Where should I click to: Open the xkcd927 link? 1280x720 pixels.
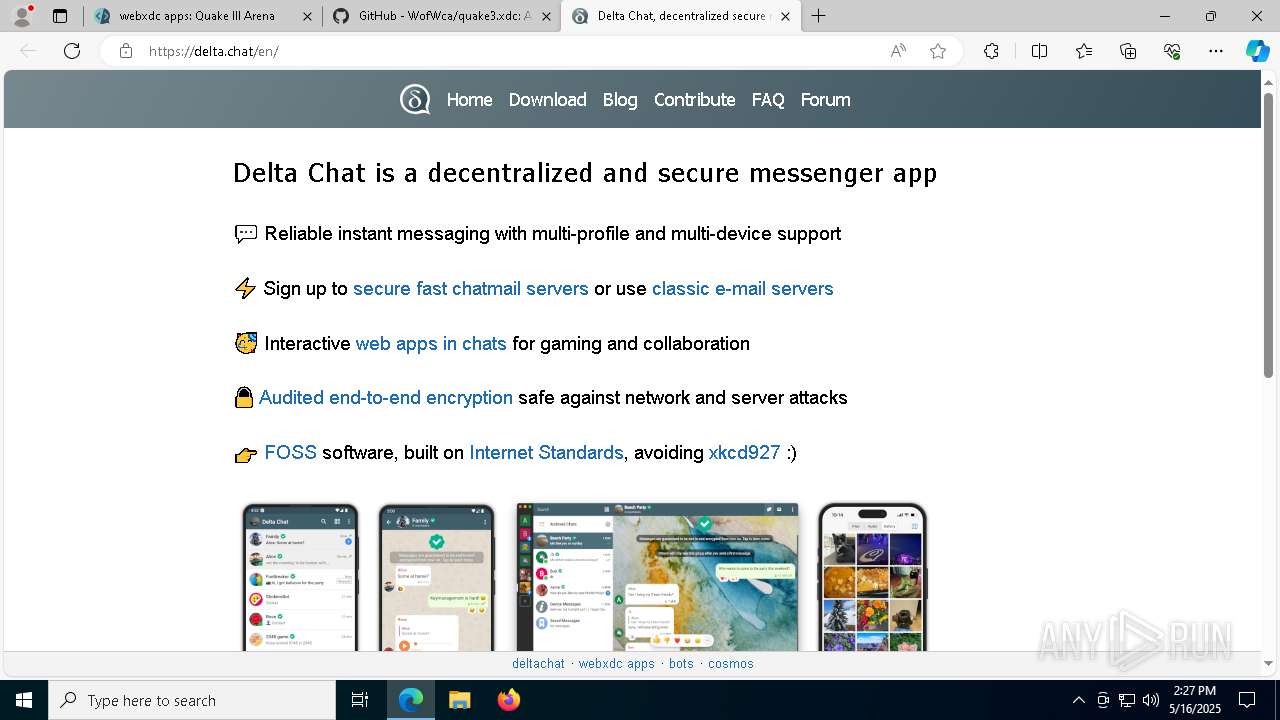(744, 452)
